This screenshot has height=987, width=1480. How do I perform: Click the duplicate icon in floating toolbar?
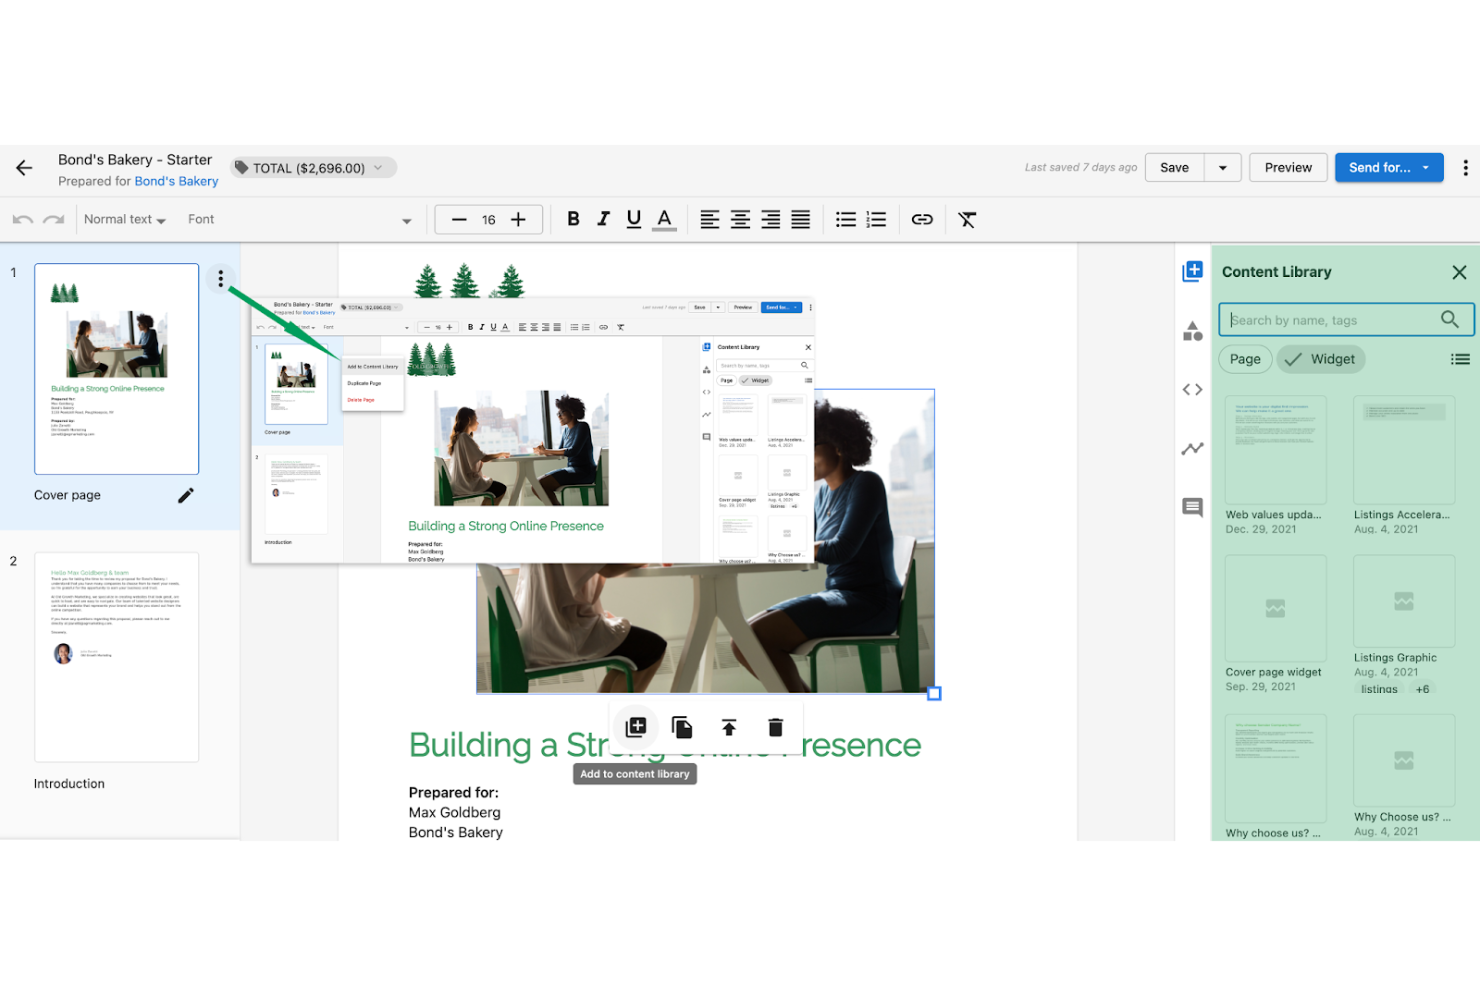(682, 727)
